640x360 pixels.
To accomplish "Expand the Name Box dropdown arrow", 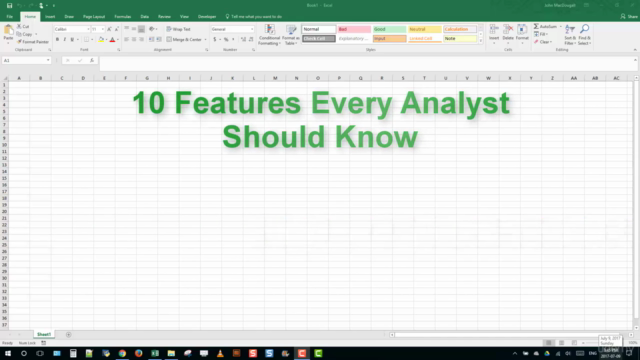I will tap(48, 60).
